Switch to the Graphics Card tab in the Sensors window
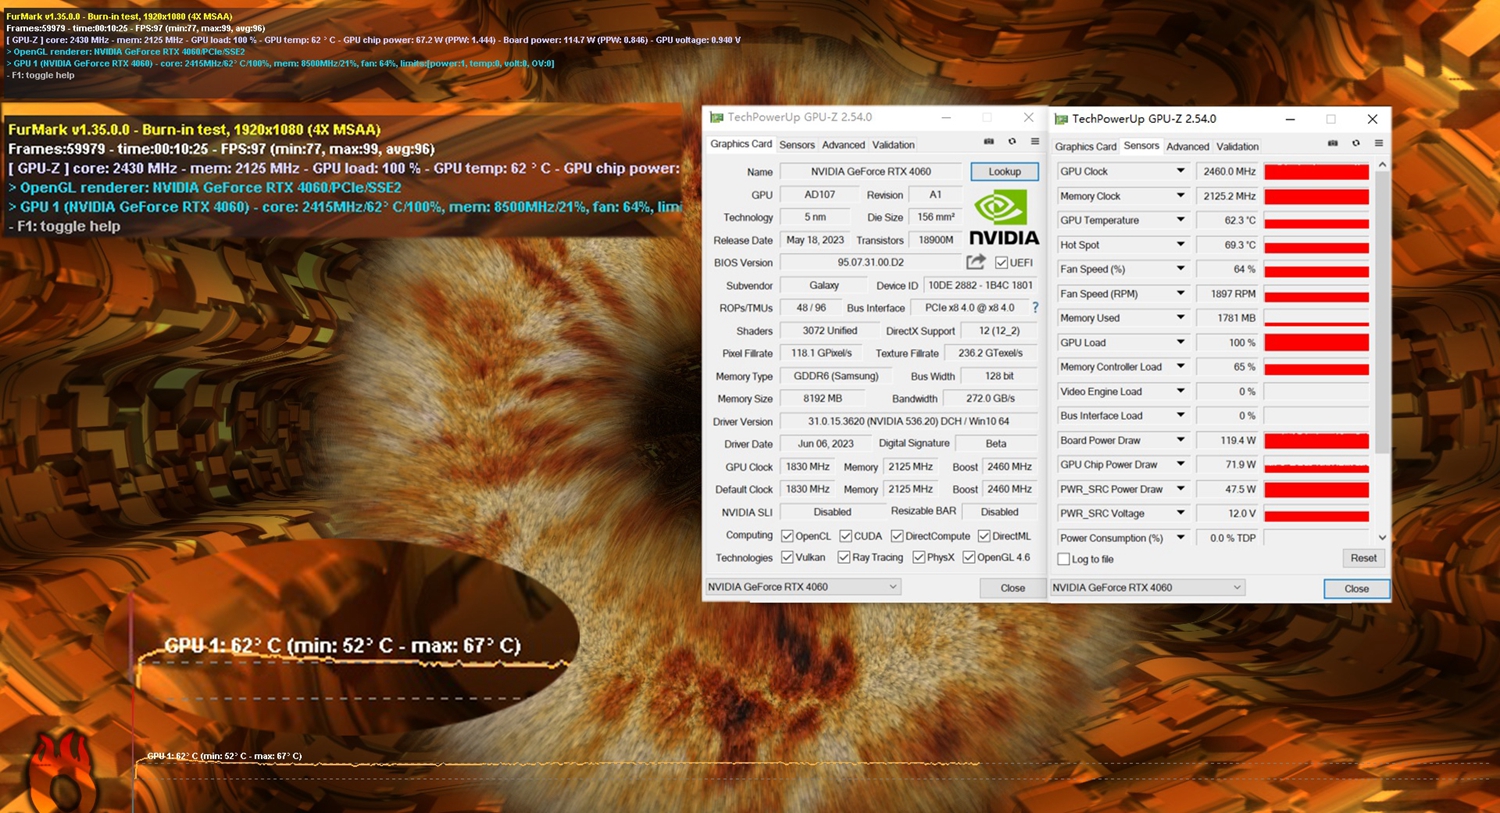The height and width of the screenshot is (813, 1500). pyautogui.click(x=1086, y=147)
